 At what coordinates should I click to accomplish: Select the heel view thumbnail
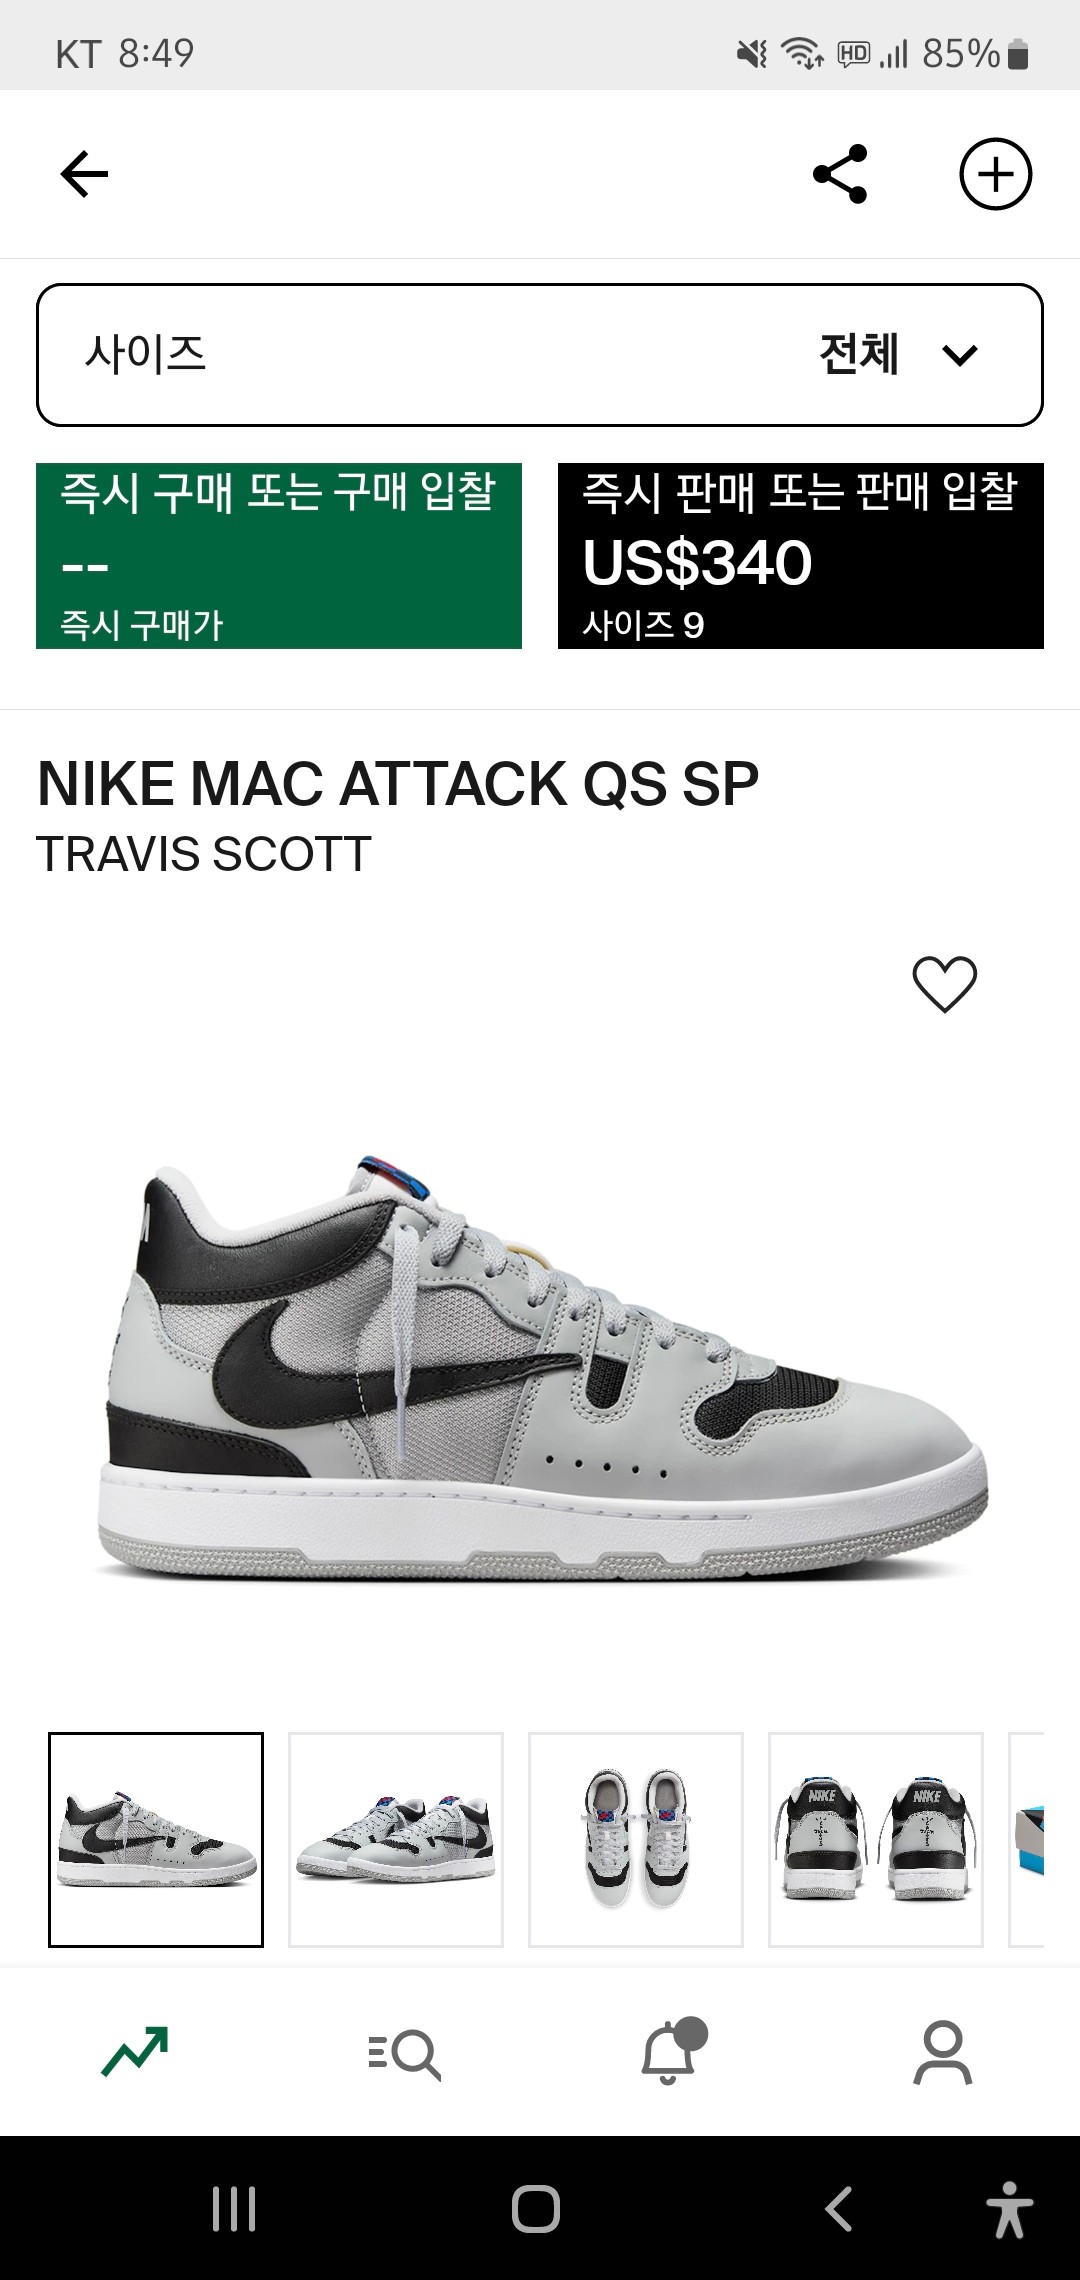(876, 1840)
